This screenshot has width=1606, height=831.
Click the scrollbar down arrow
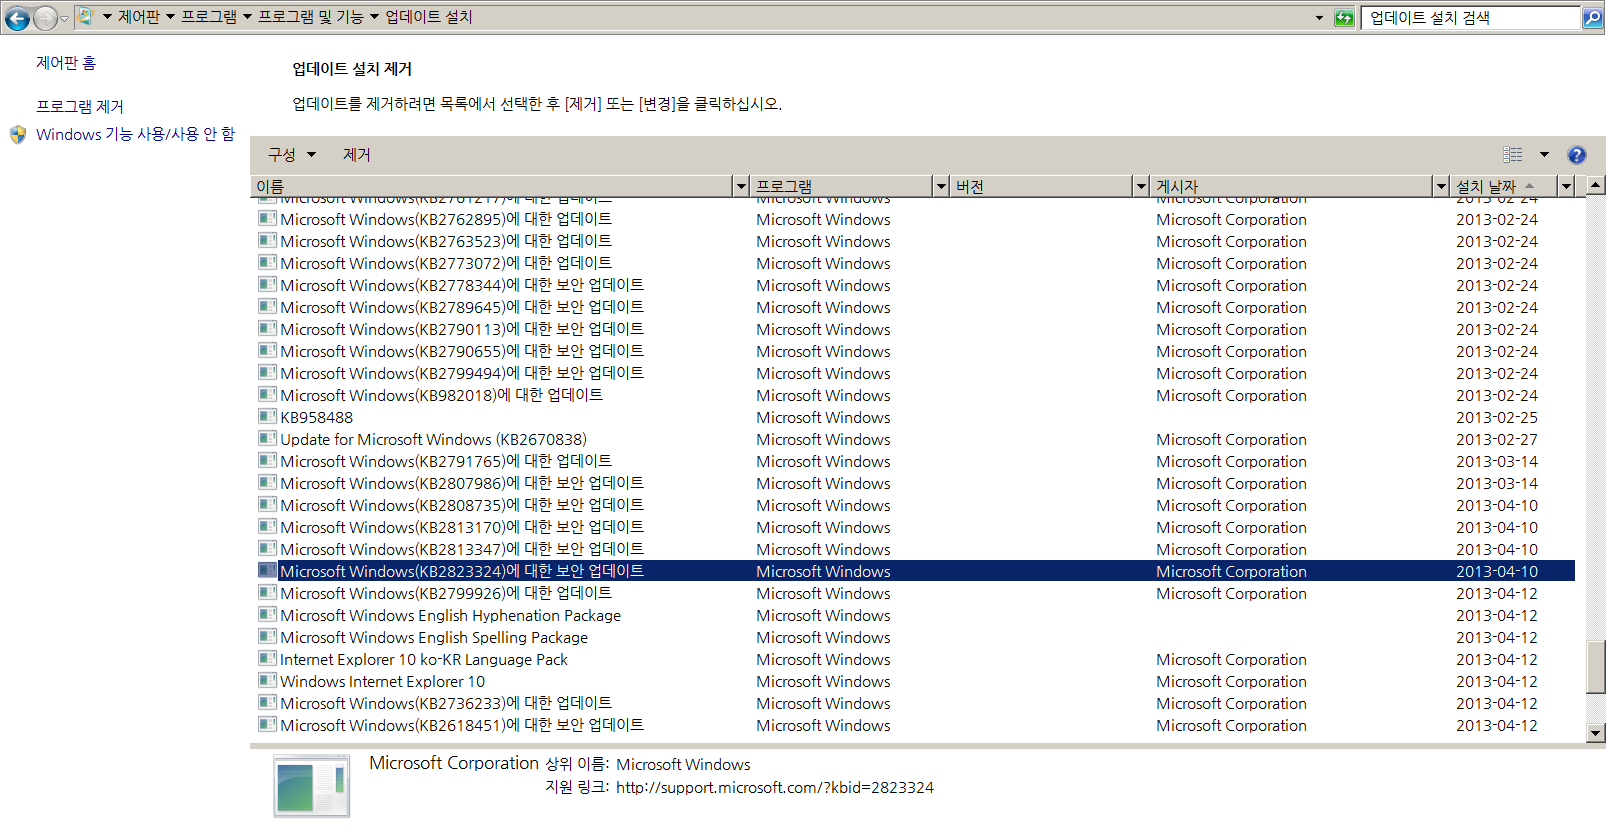click(x=1596, y=733)
